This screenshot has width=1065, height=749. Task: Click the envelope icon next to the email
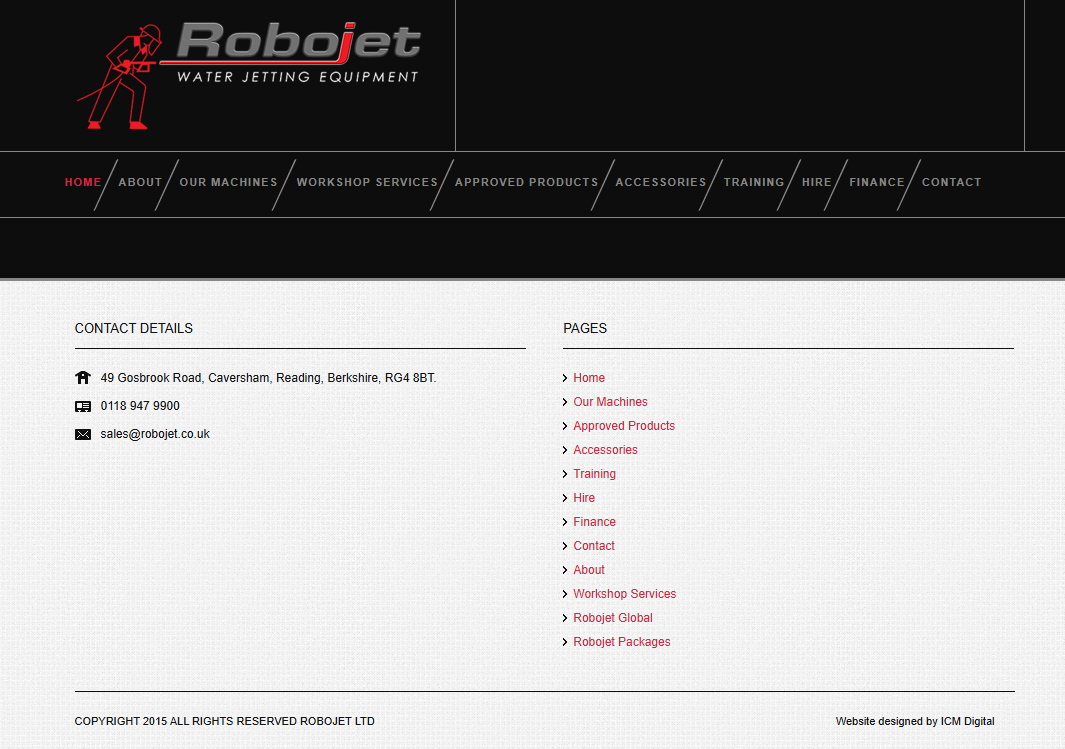83,434
